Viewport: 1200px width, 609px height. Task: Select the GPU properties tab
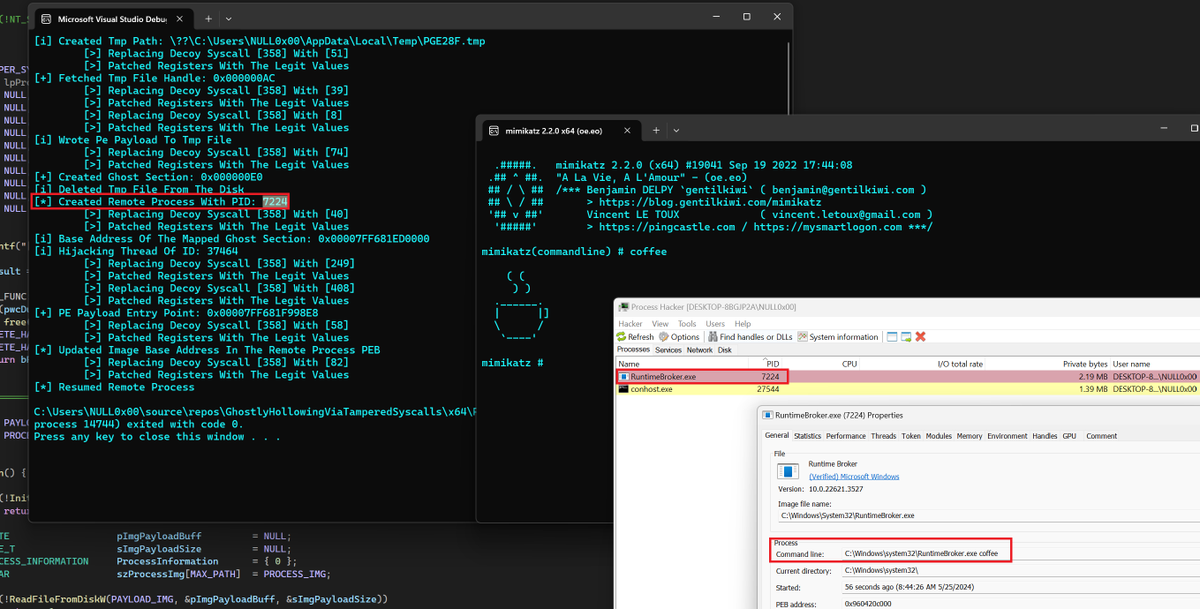[x=1069, y=436]
